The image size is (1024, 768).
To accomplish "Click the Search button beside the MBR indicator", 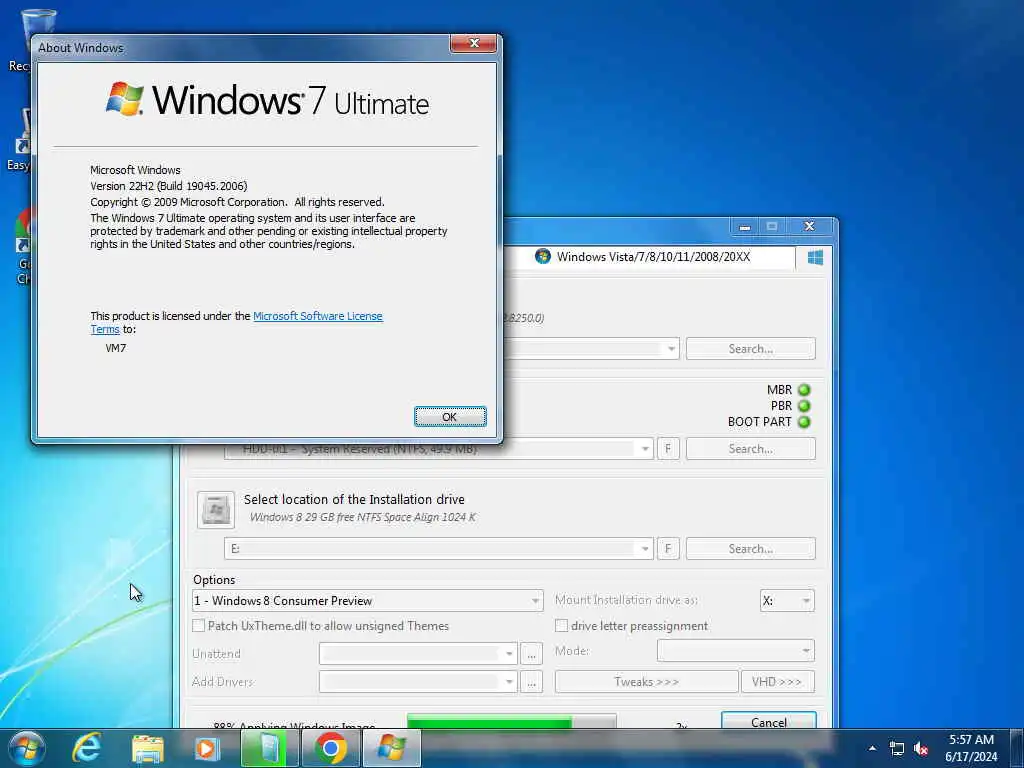I will tap(750, 349).
